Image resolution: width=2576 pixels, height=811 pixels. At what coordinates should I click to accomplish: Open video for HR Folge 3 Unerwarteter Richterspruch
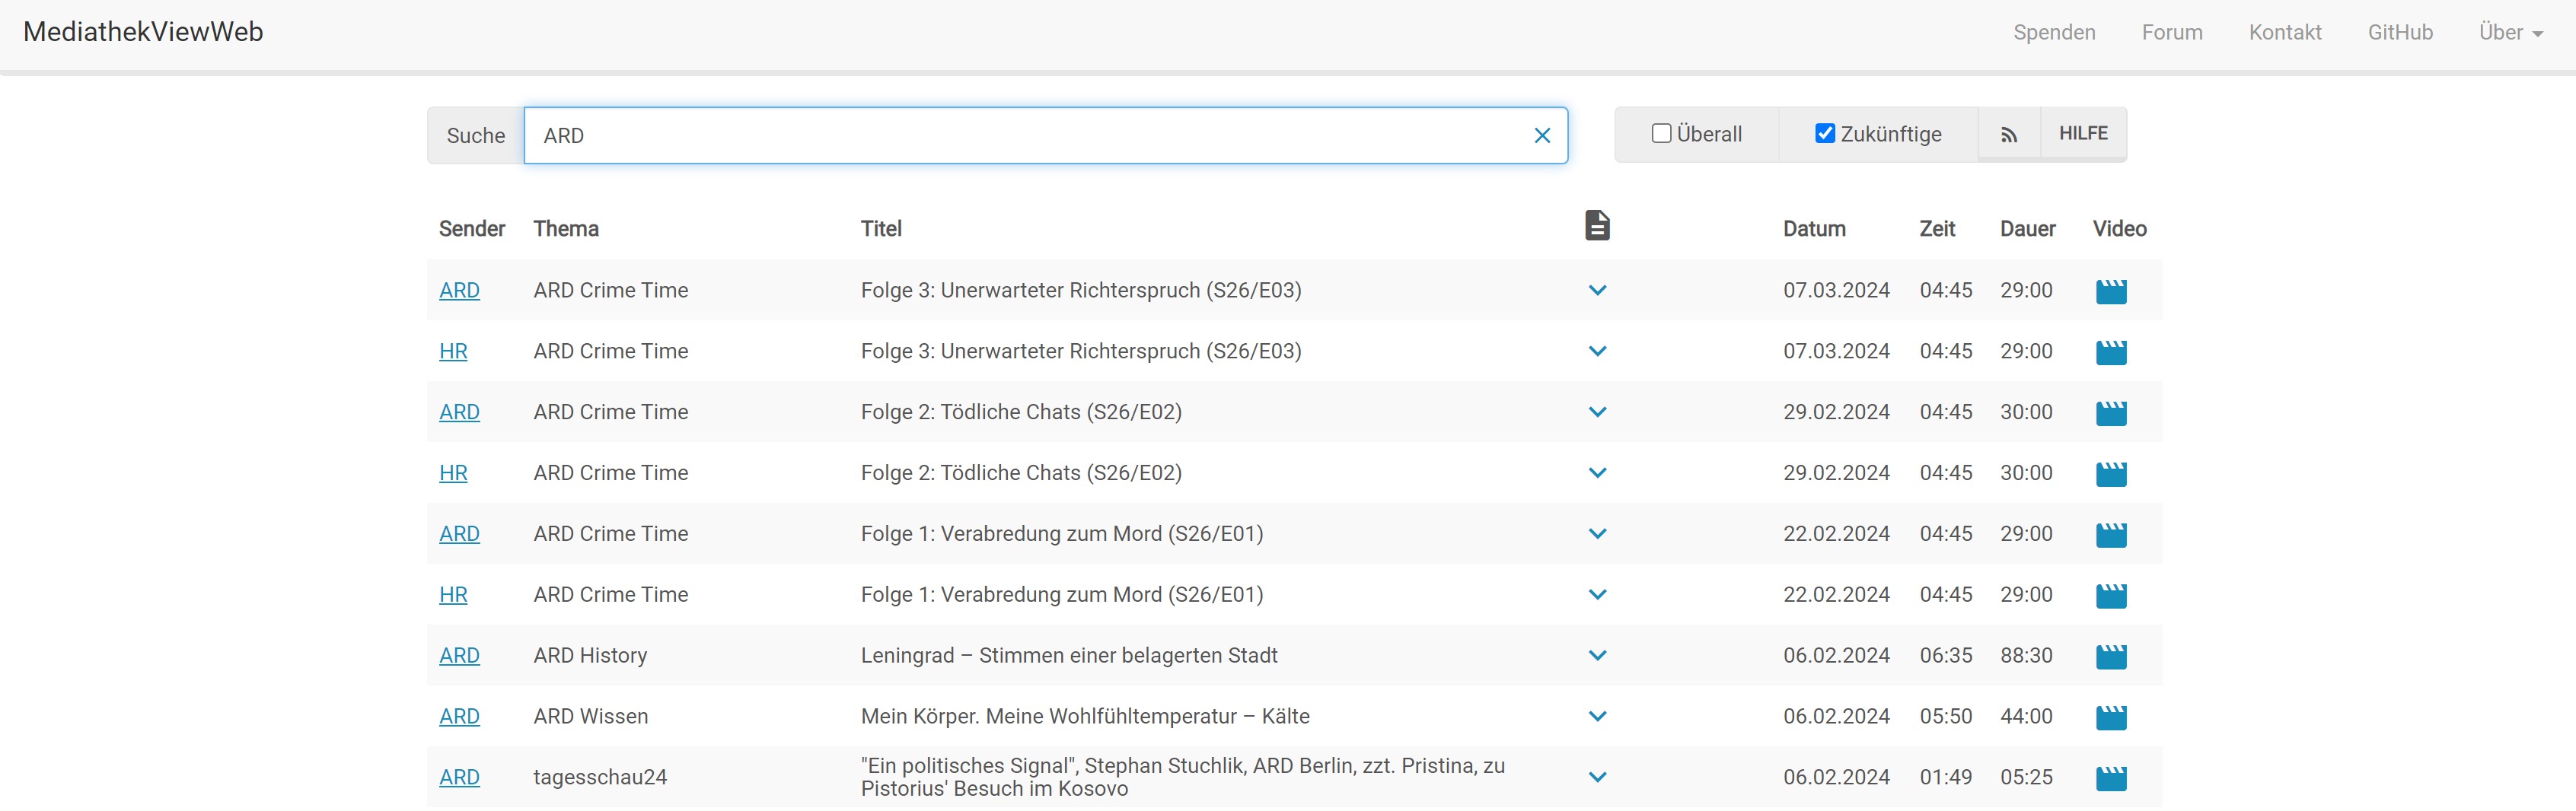click(2111, 352)
